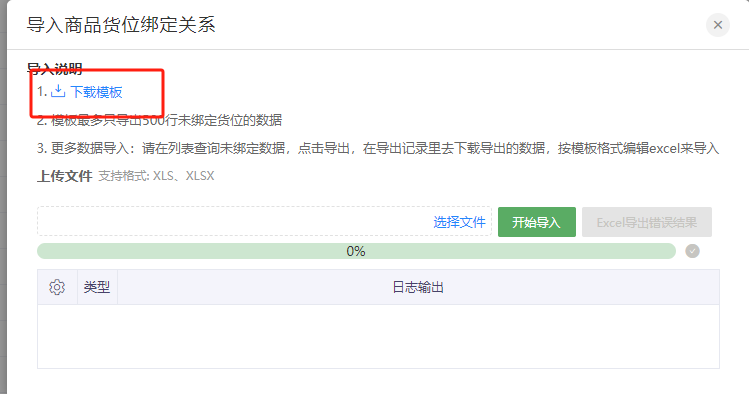The height and width of the screenshot is (394, 749).
Task: Start import with the green 开始导入 button
Action: (536, 222)
